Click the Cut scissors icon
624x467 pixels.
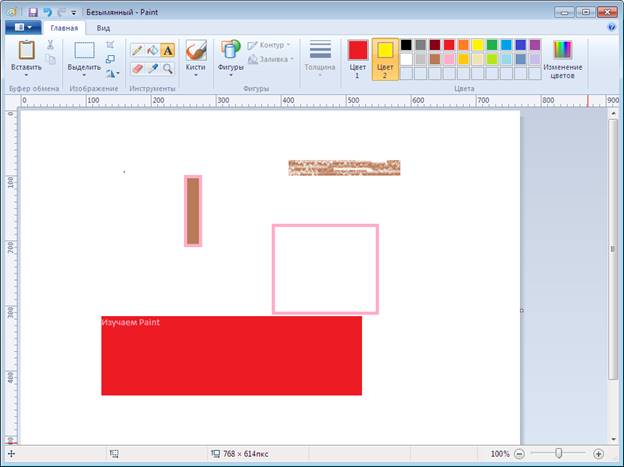point(50,45)
